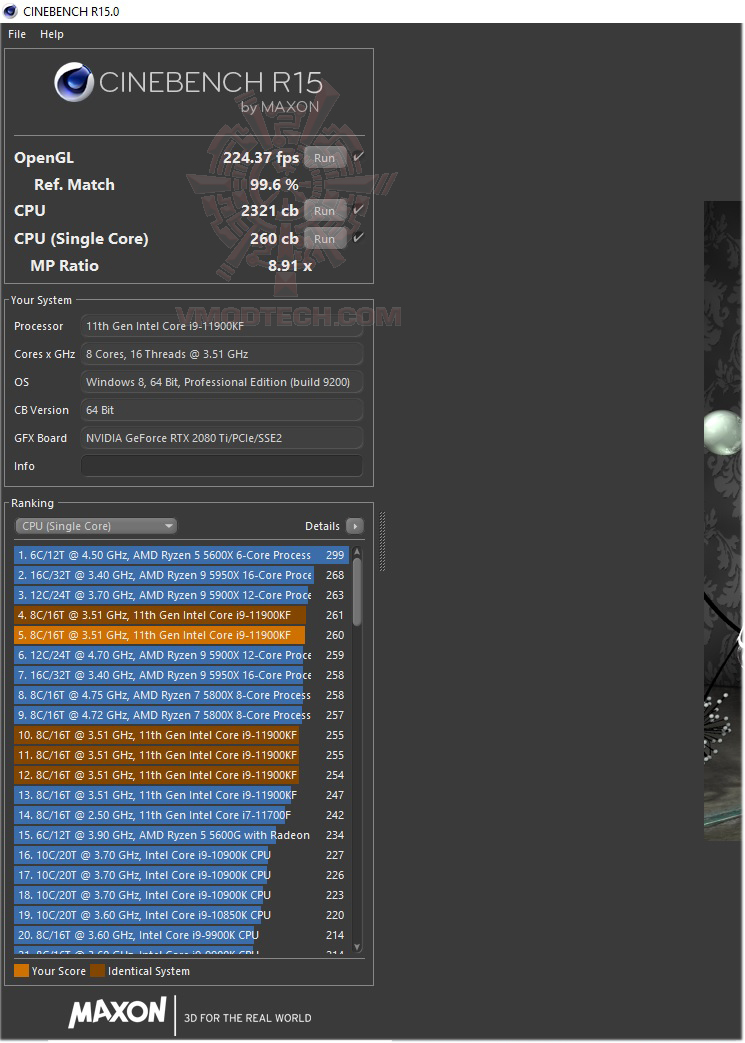This screenshot has height=1043, width=745.
Task: Select rank 13 i9-11900KF entry scoring 247
Action: pyautogui.click(x=181, y=795)
